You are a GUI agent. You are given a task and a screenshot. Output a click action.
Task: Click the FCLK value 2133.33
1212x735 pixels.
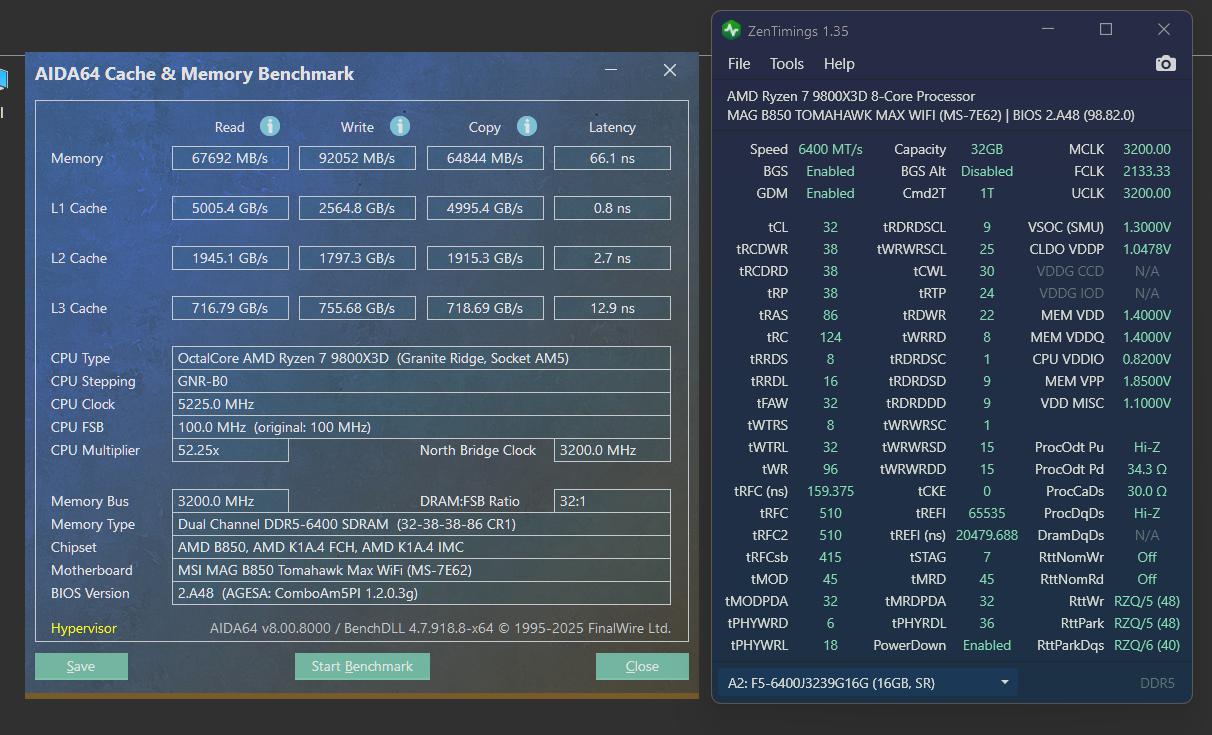(1146, 171)
